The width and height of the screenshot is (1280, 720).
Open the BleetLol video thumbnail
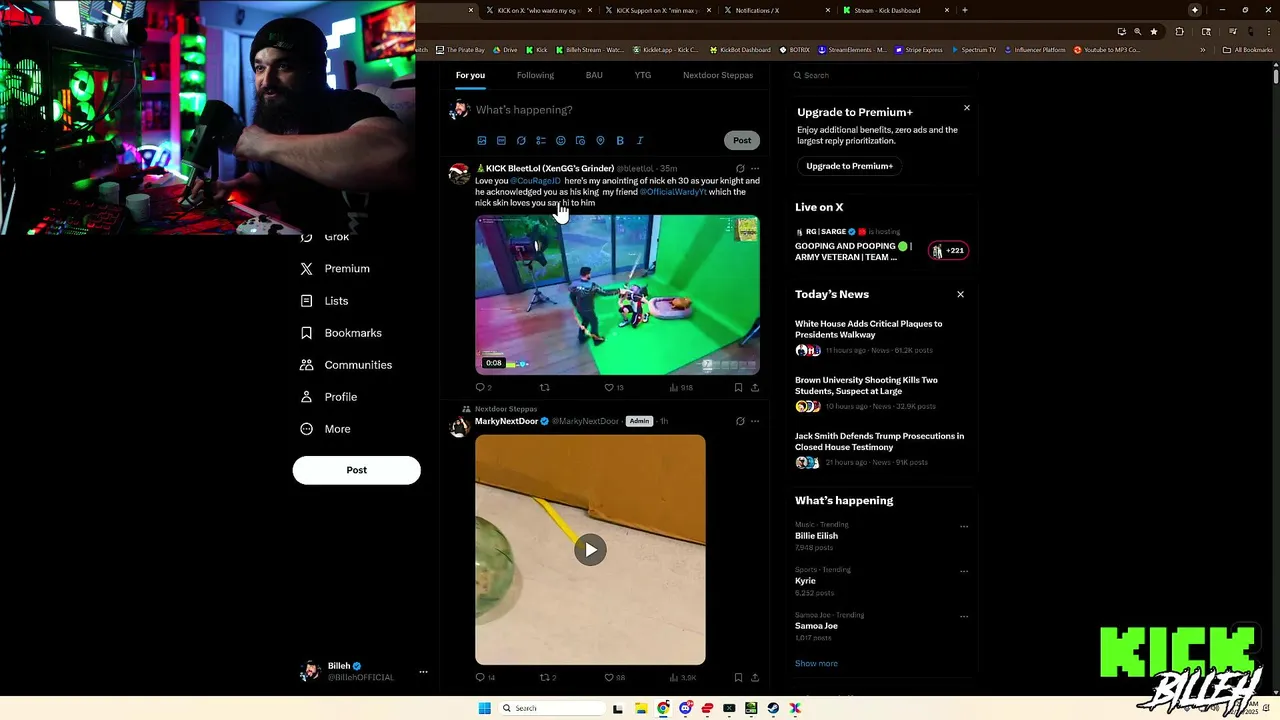click(x=617, y=295)
